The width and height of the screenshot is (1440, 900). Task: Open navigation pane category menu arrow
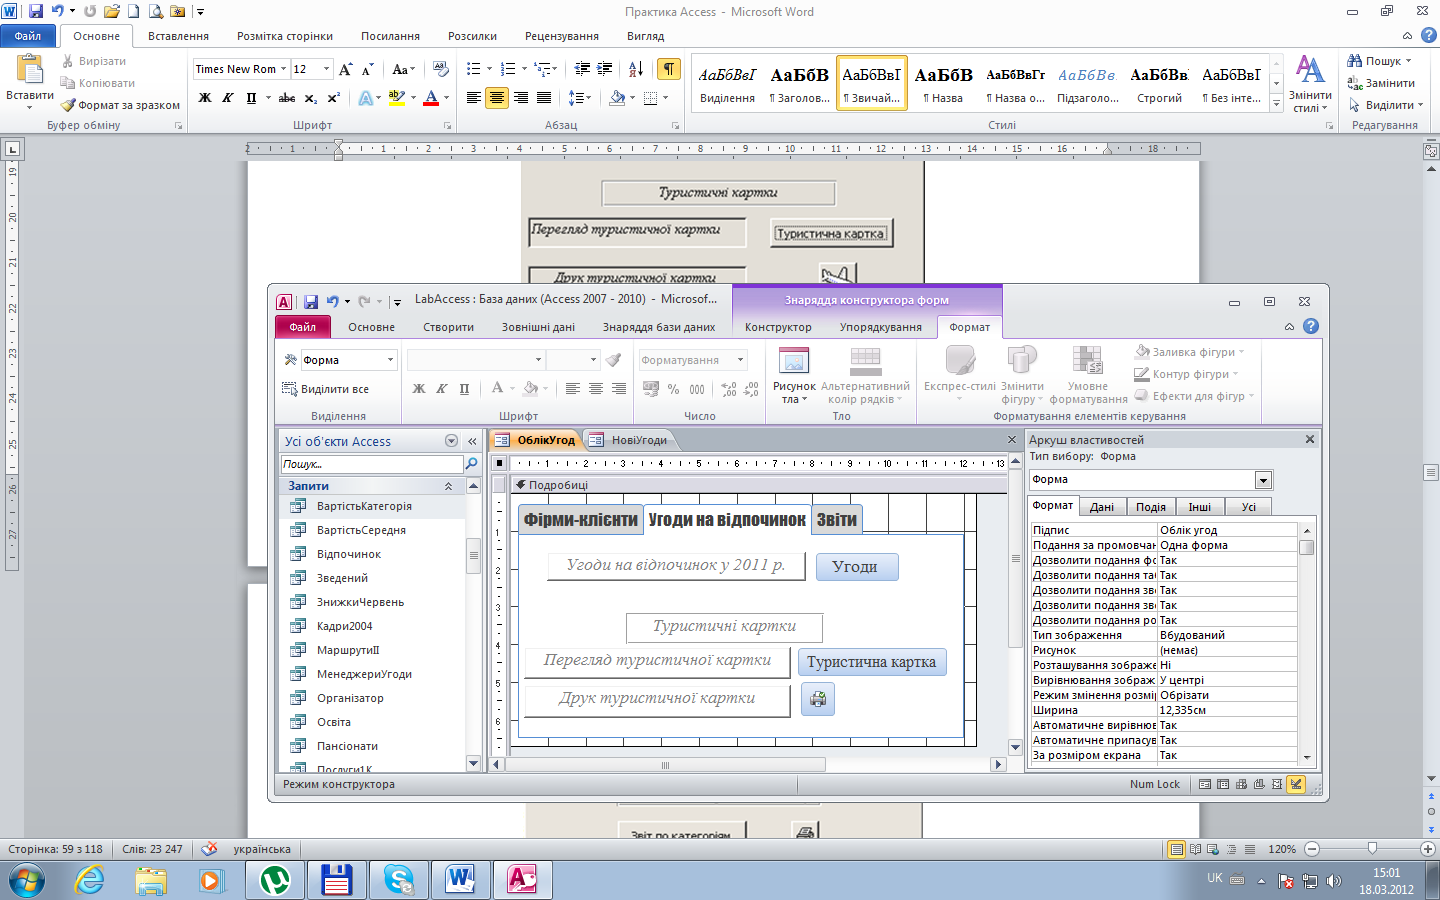coord(451,441)
